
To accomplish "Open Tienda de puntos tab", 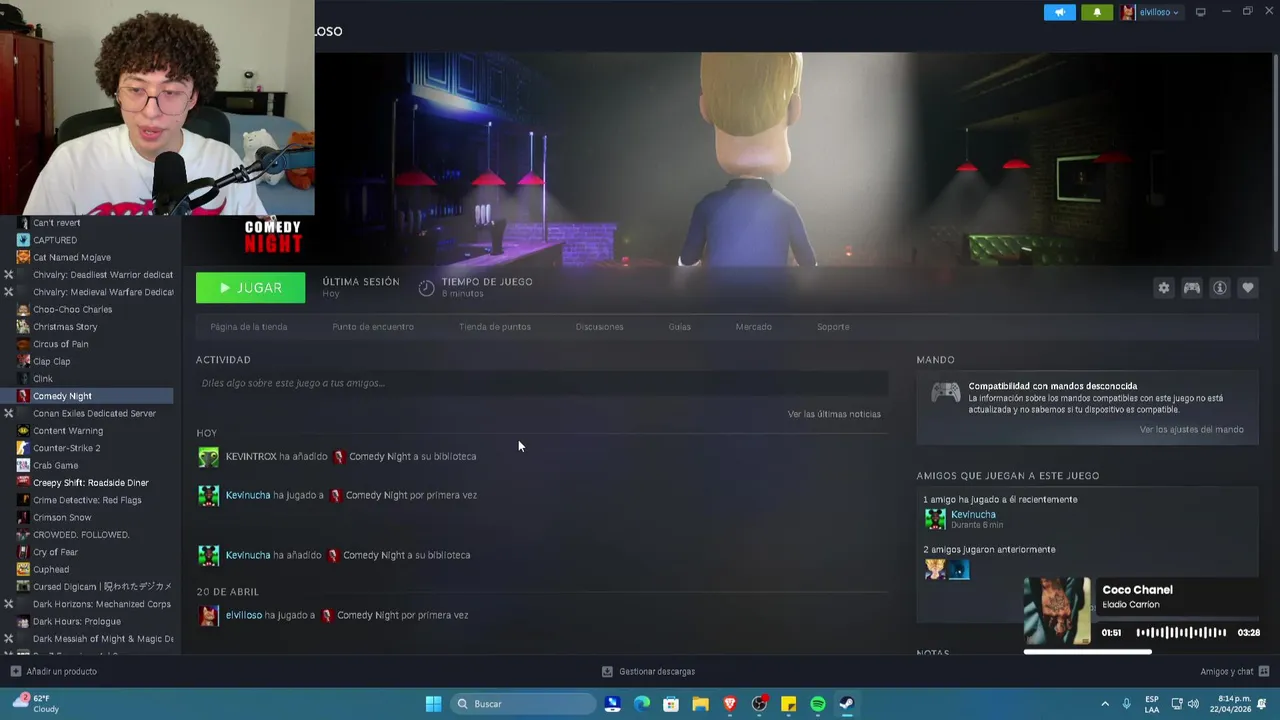I will point(495,327).
